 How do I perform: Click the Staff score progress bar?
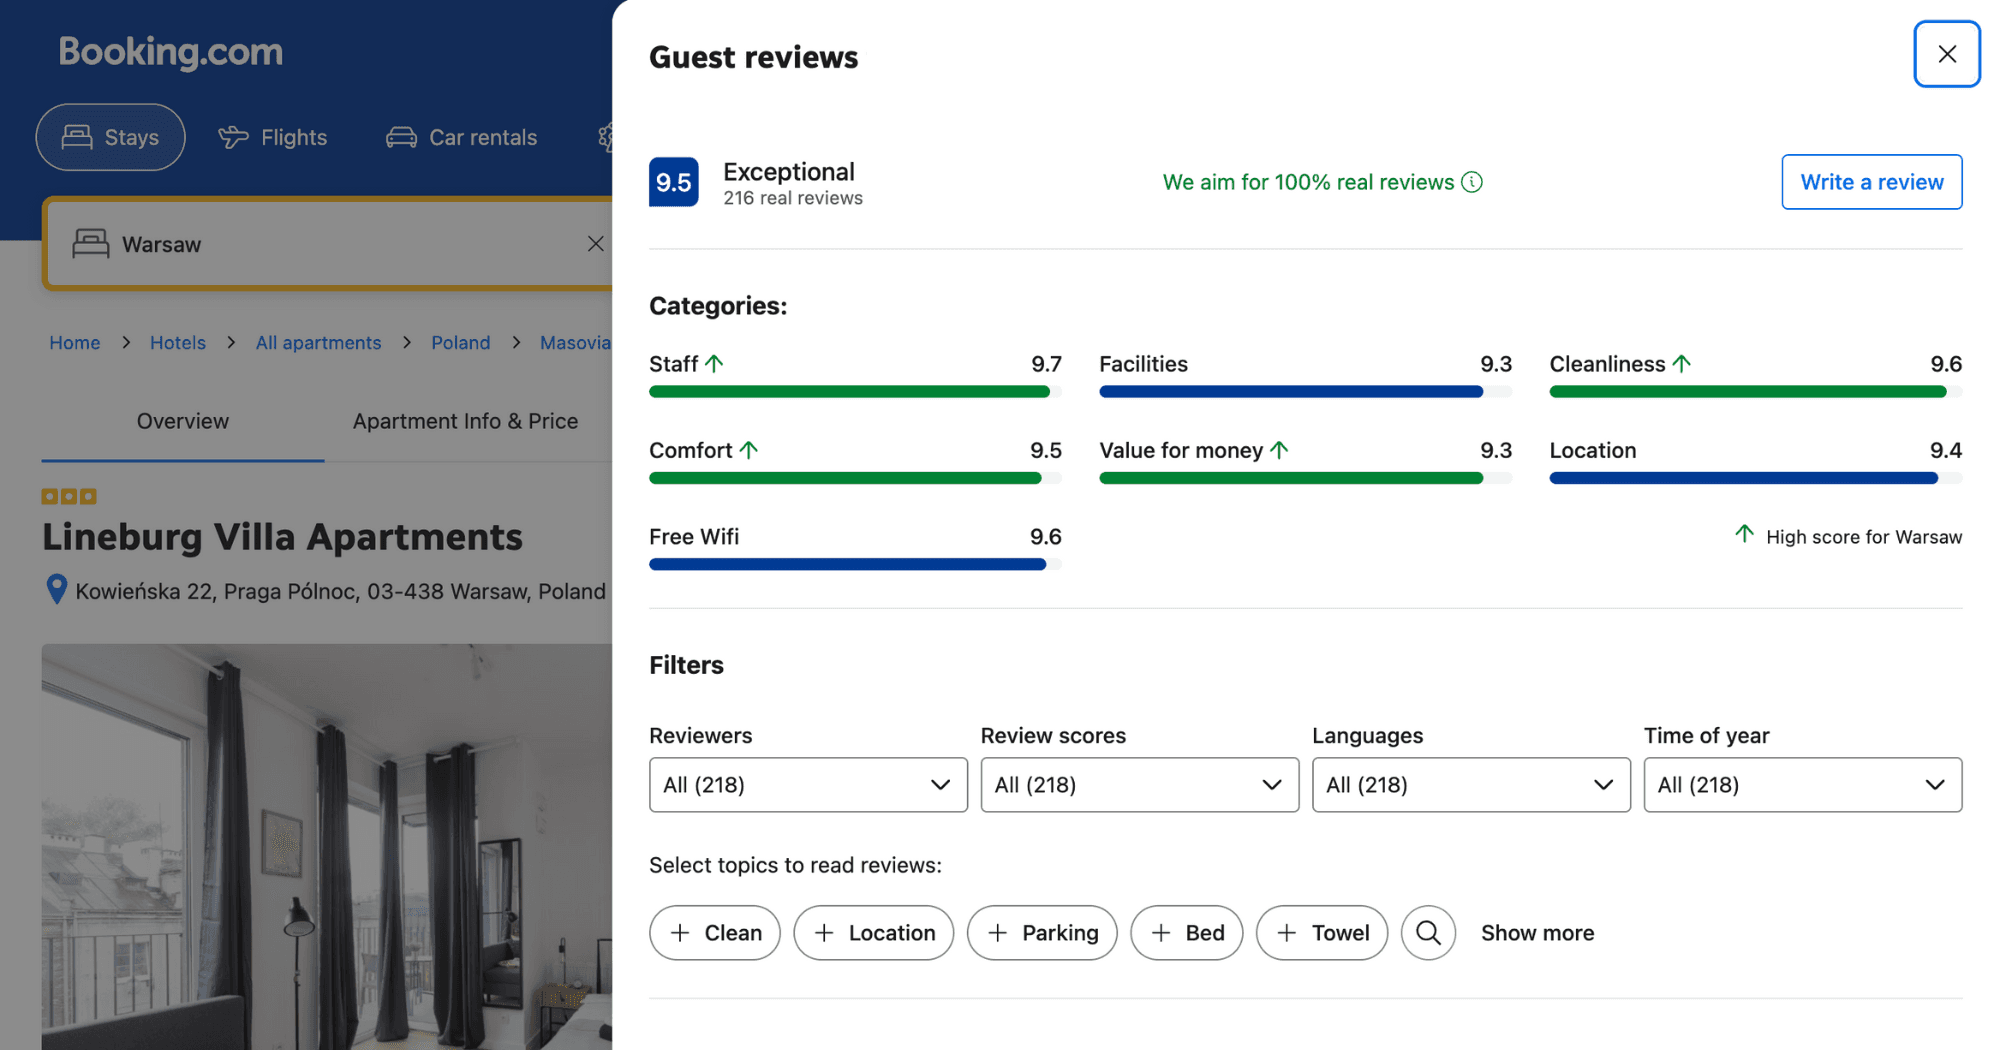(x=849, y=391)
